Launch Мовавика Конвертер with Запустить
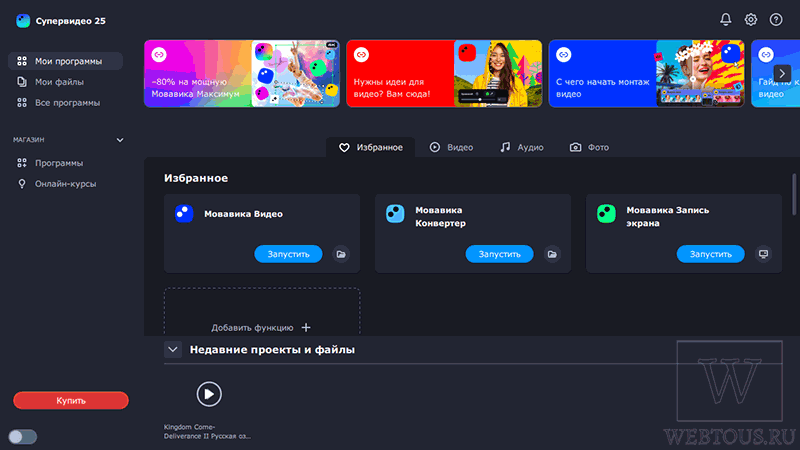The image size is (800, 450). [499, 254]
